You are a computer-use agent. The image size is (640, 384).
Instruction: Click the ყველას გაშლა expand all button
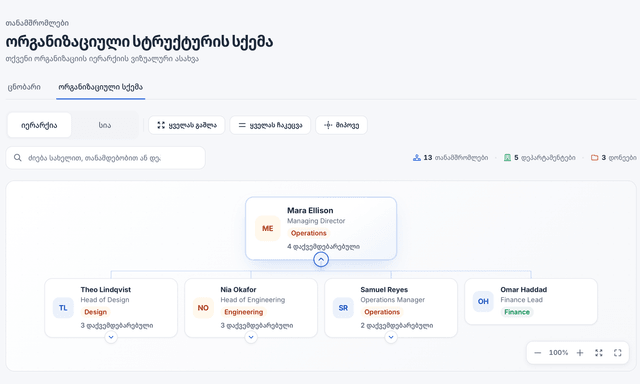(187, 125)
